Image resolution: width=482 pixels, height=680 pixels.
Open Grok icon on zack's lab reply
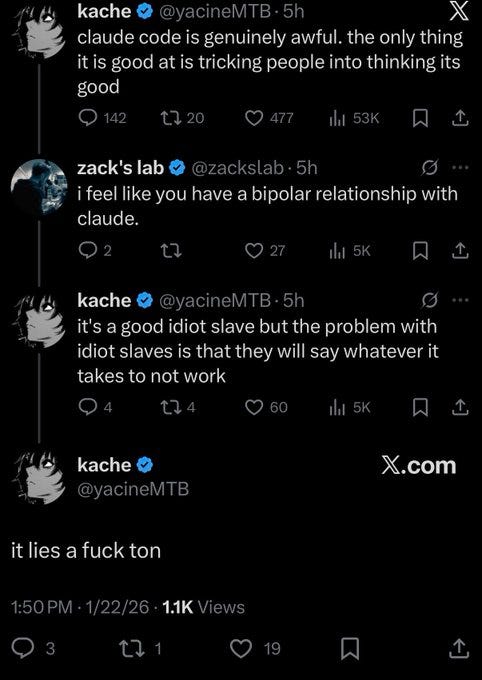pyautogui.click(x=430, y=167)
